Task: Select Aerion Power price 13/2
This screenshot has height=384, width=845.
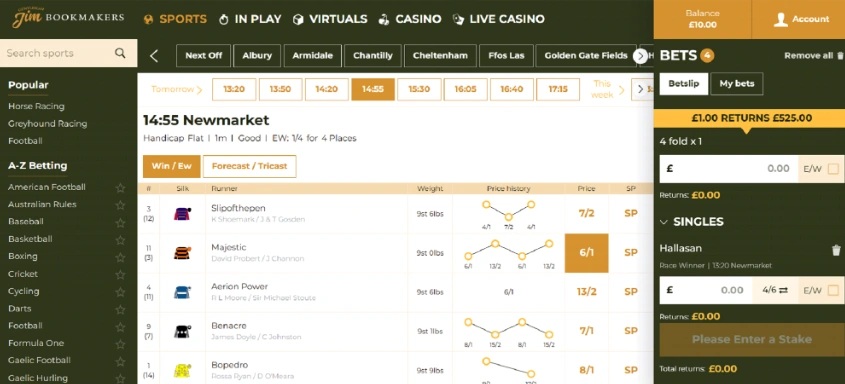Action: (x=586, y=292)
